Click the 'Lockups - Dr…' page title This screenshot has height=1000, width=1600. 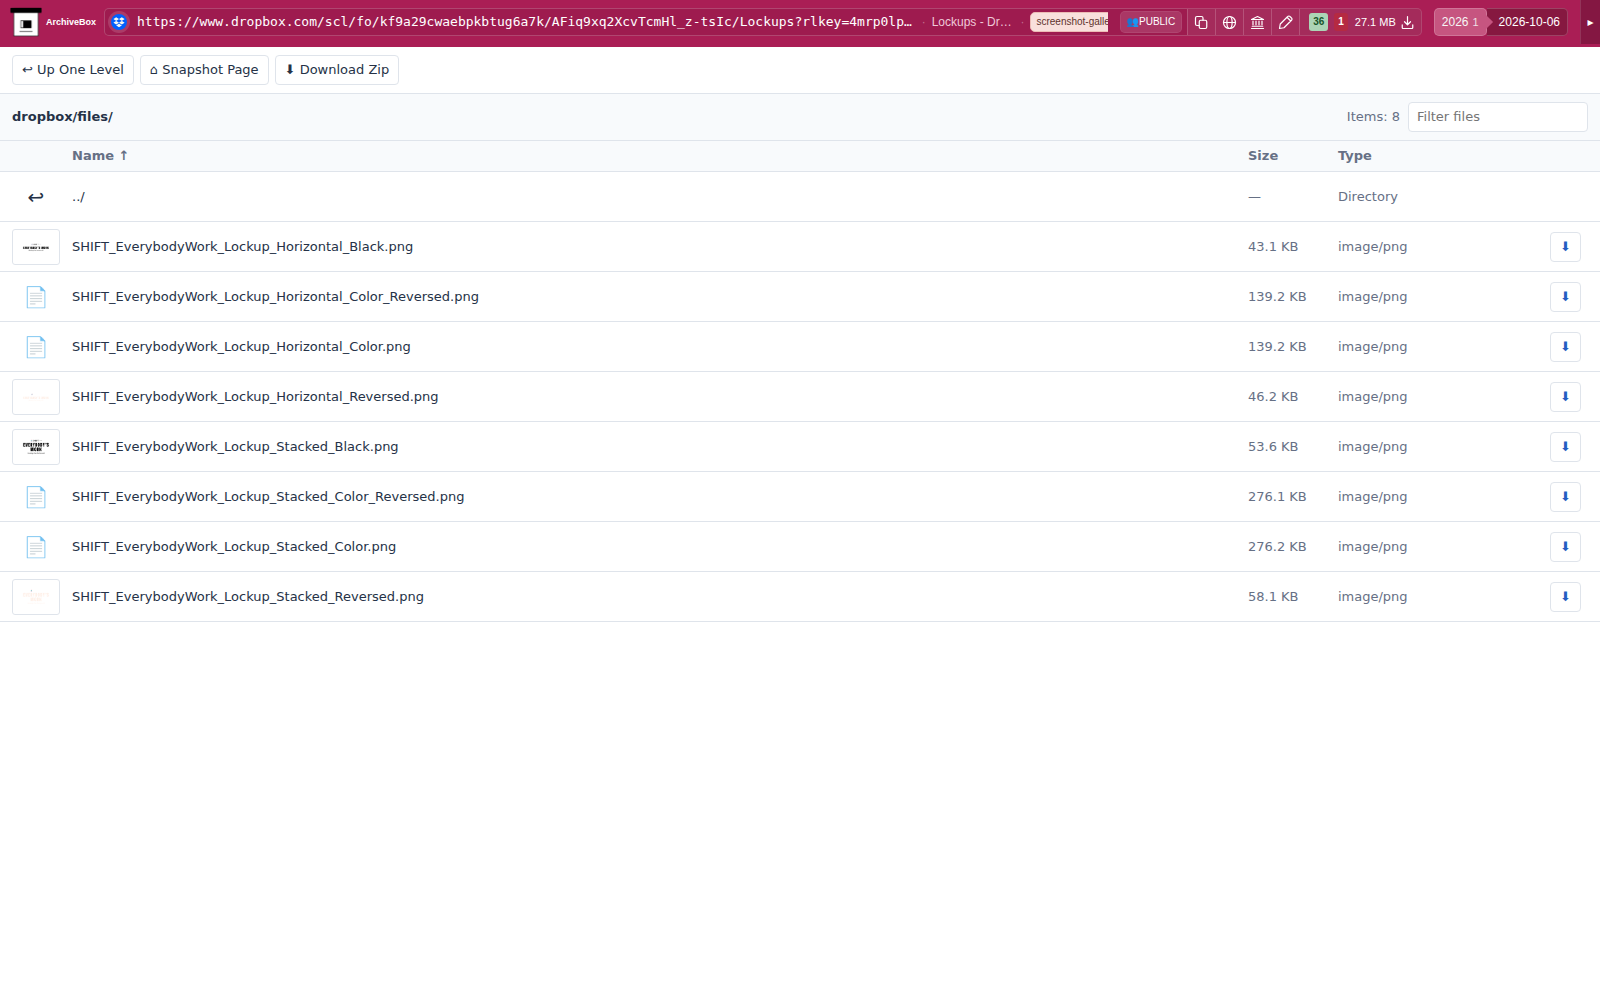point(971,22)
